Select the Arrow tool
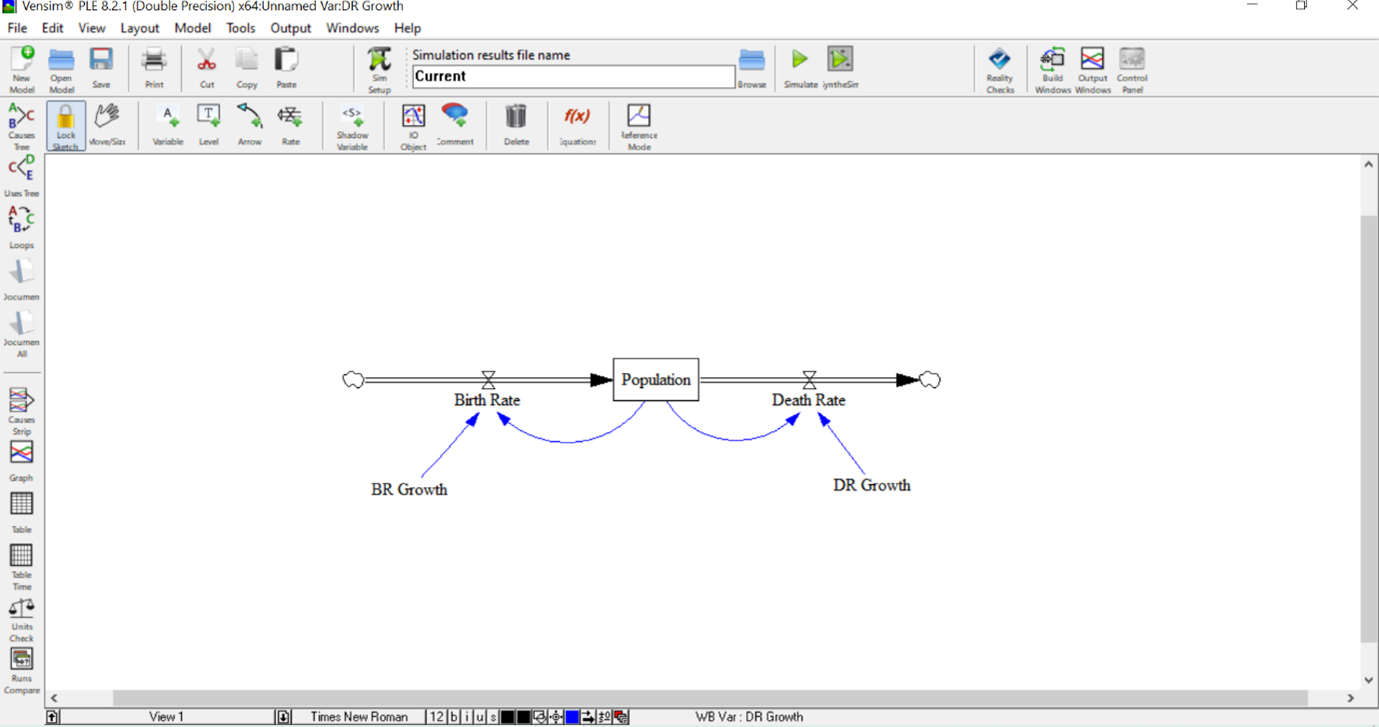This screenshot has width=1379, height=727. click(249, 125)
